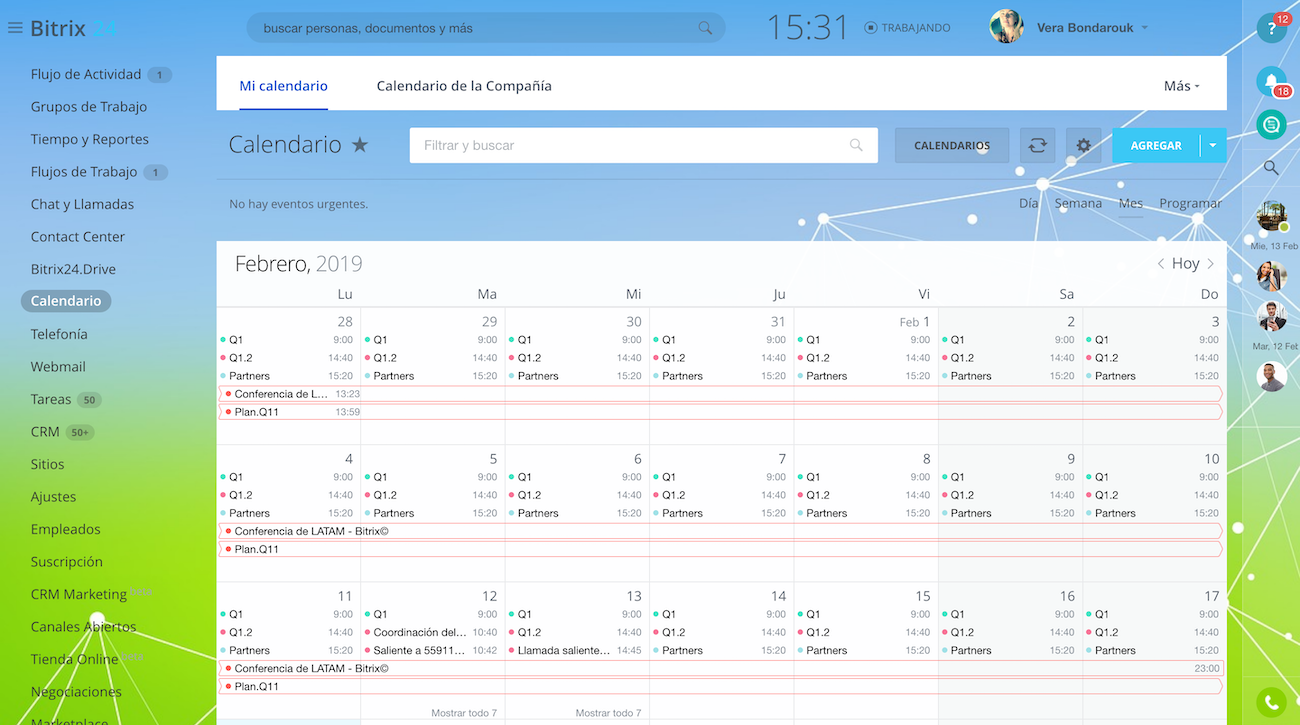Open the AGREGAR dropdown arrow

coord(1213,145)
